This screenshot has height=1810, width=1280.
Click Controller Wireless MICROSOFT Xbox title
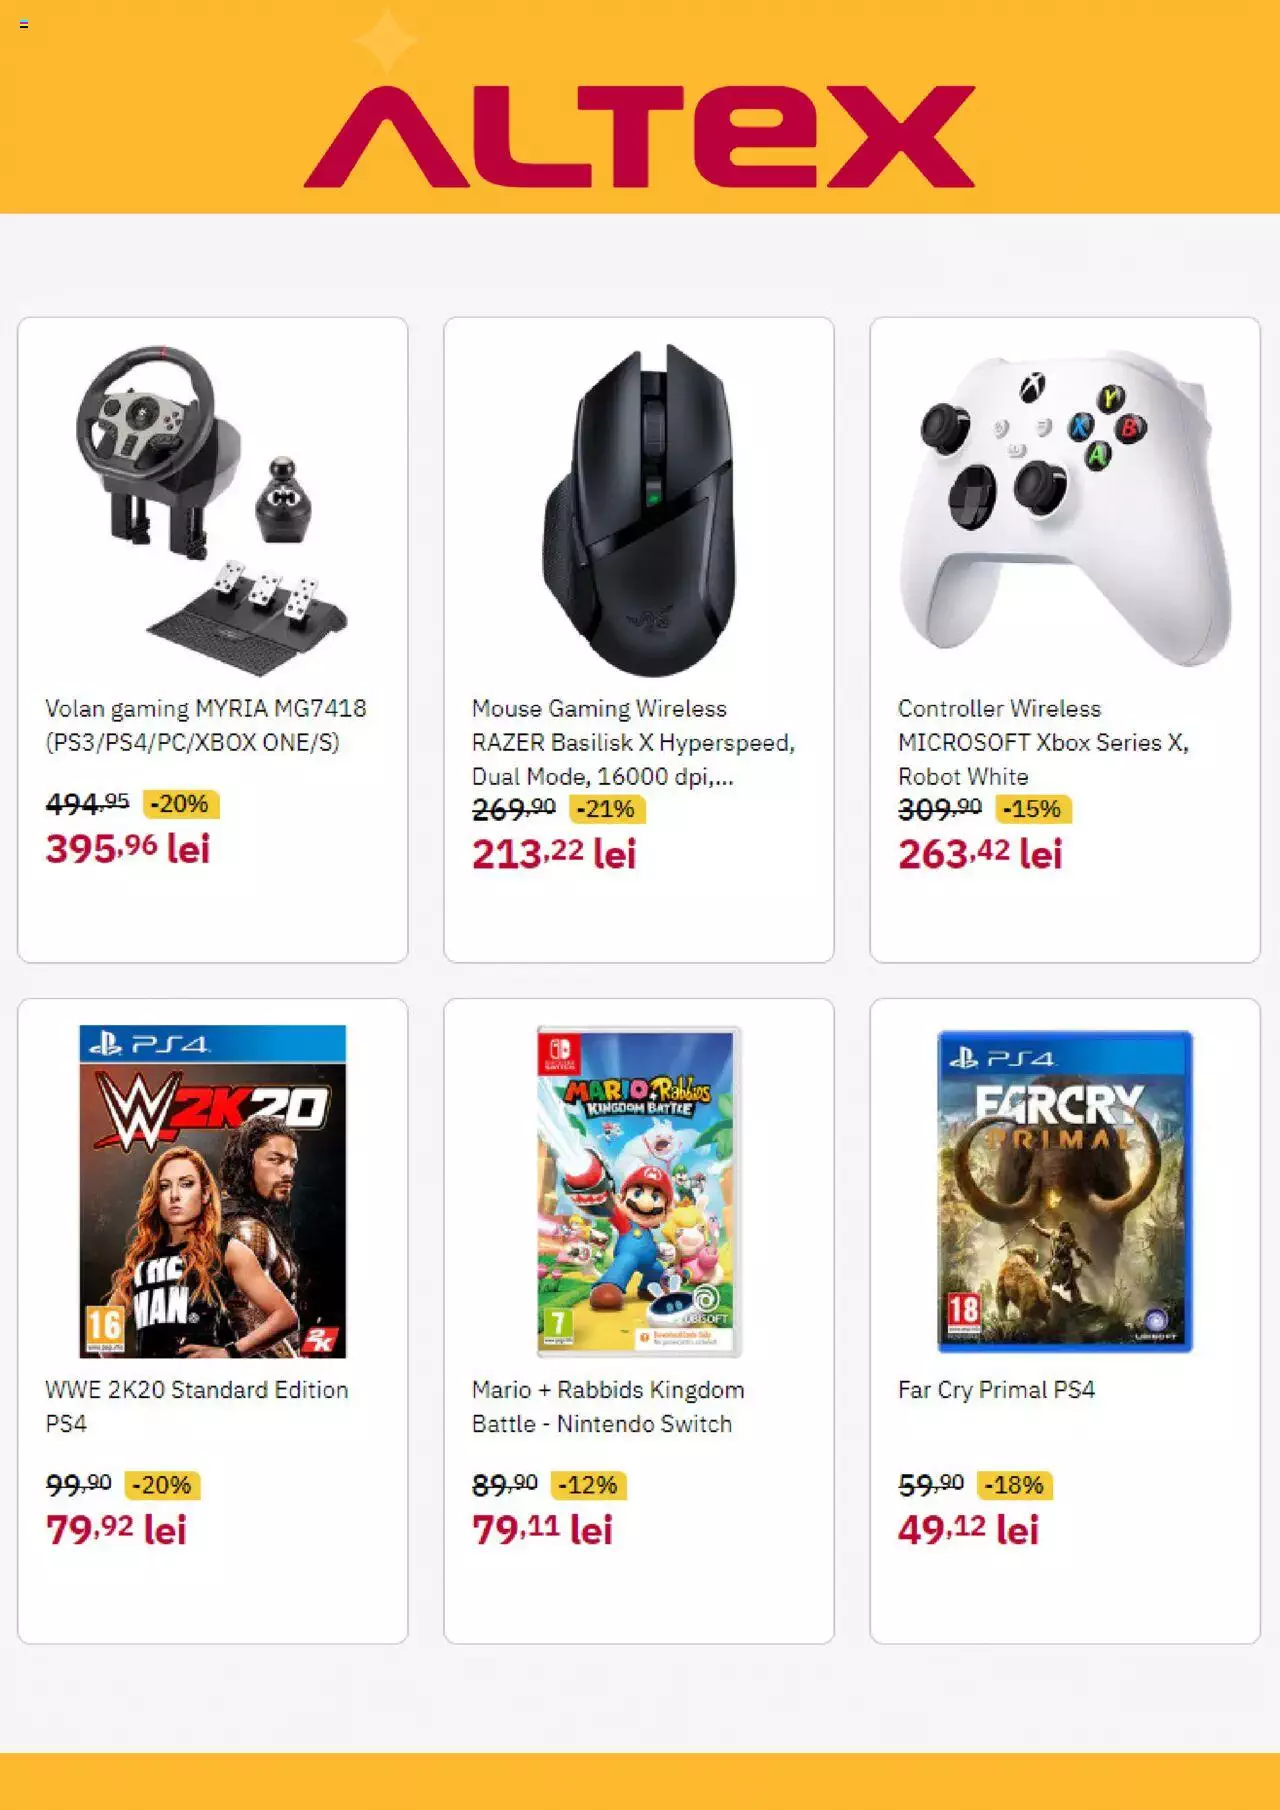click(1043, 742)
